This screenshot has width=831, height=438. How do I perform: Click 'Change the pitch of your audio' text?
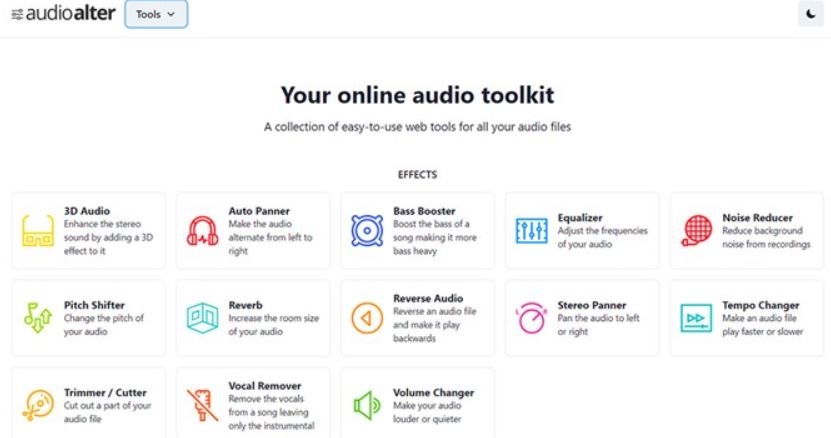[x=103, y=325]
